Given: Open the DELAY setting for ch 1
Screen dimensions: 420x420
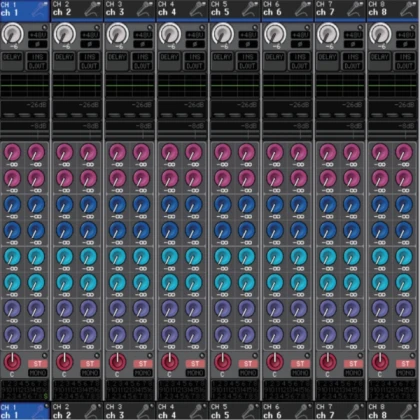Looking at the screenshot, I should tap(12, 61).
